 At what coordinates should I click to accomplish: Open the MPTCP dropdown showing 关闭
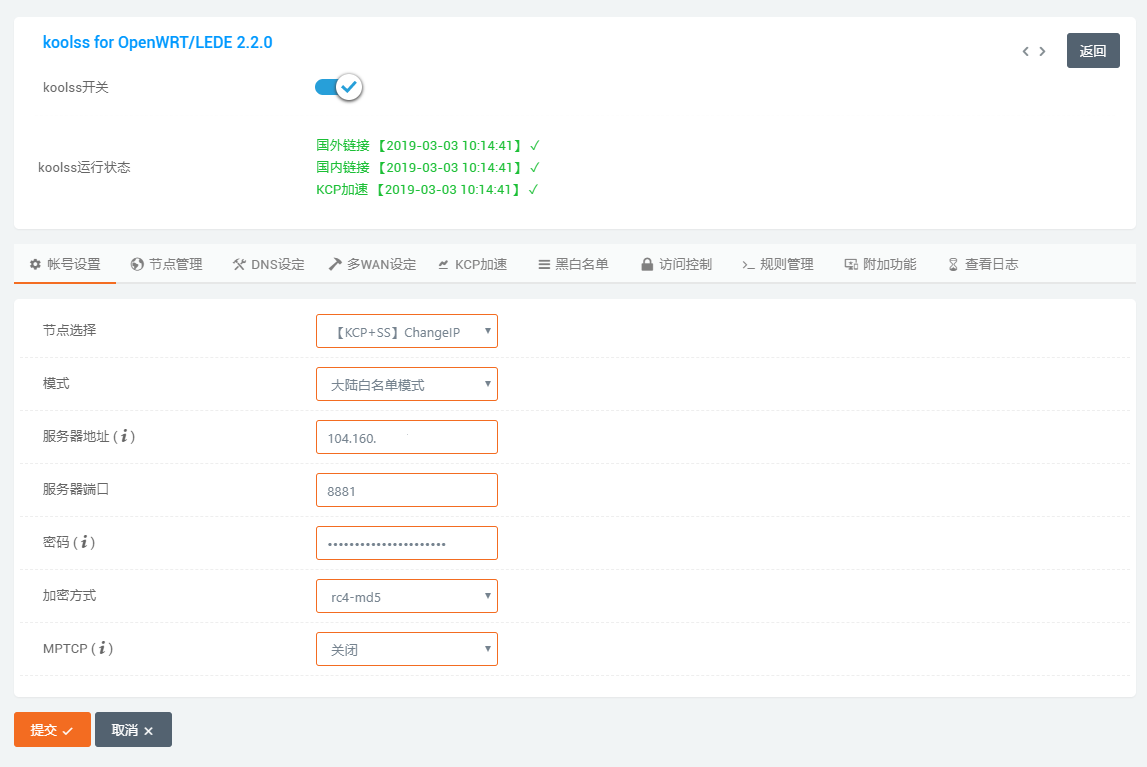tap(407, 649)
